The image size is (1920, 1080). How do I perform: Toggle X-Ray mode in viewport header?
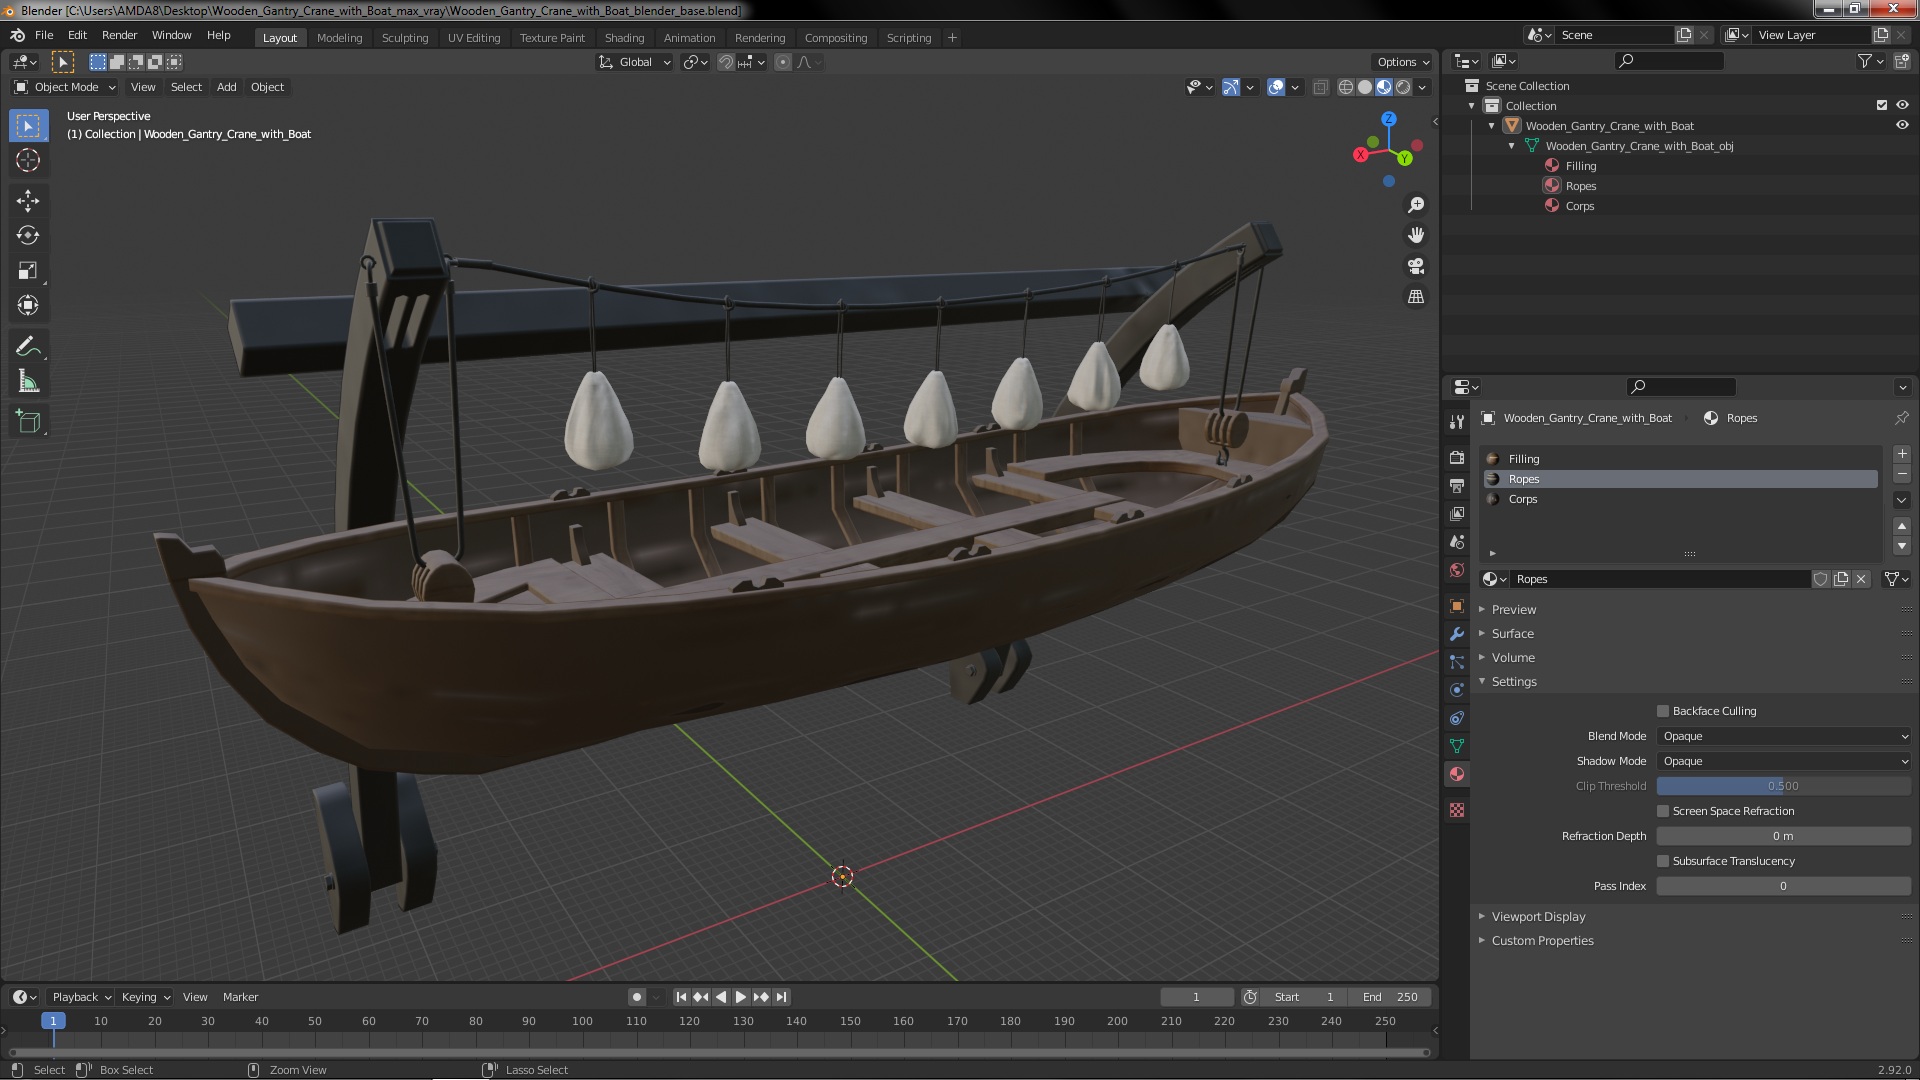pyautogui.click(x=1320, y=88)
